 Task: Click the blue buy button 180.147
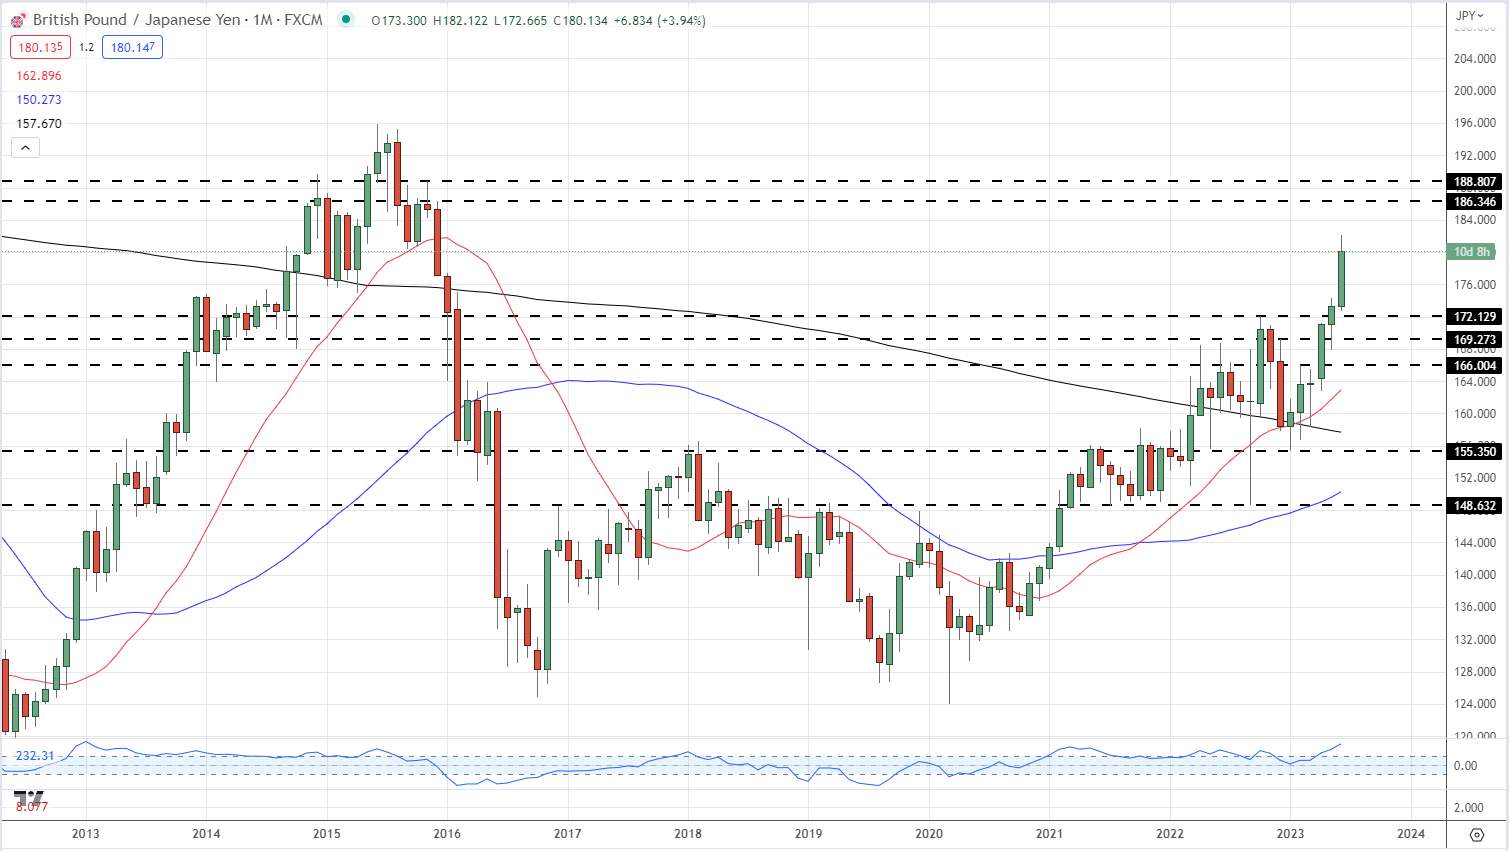132,47
